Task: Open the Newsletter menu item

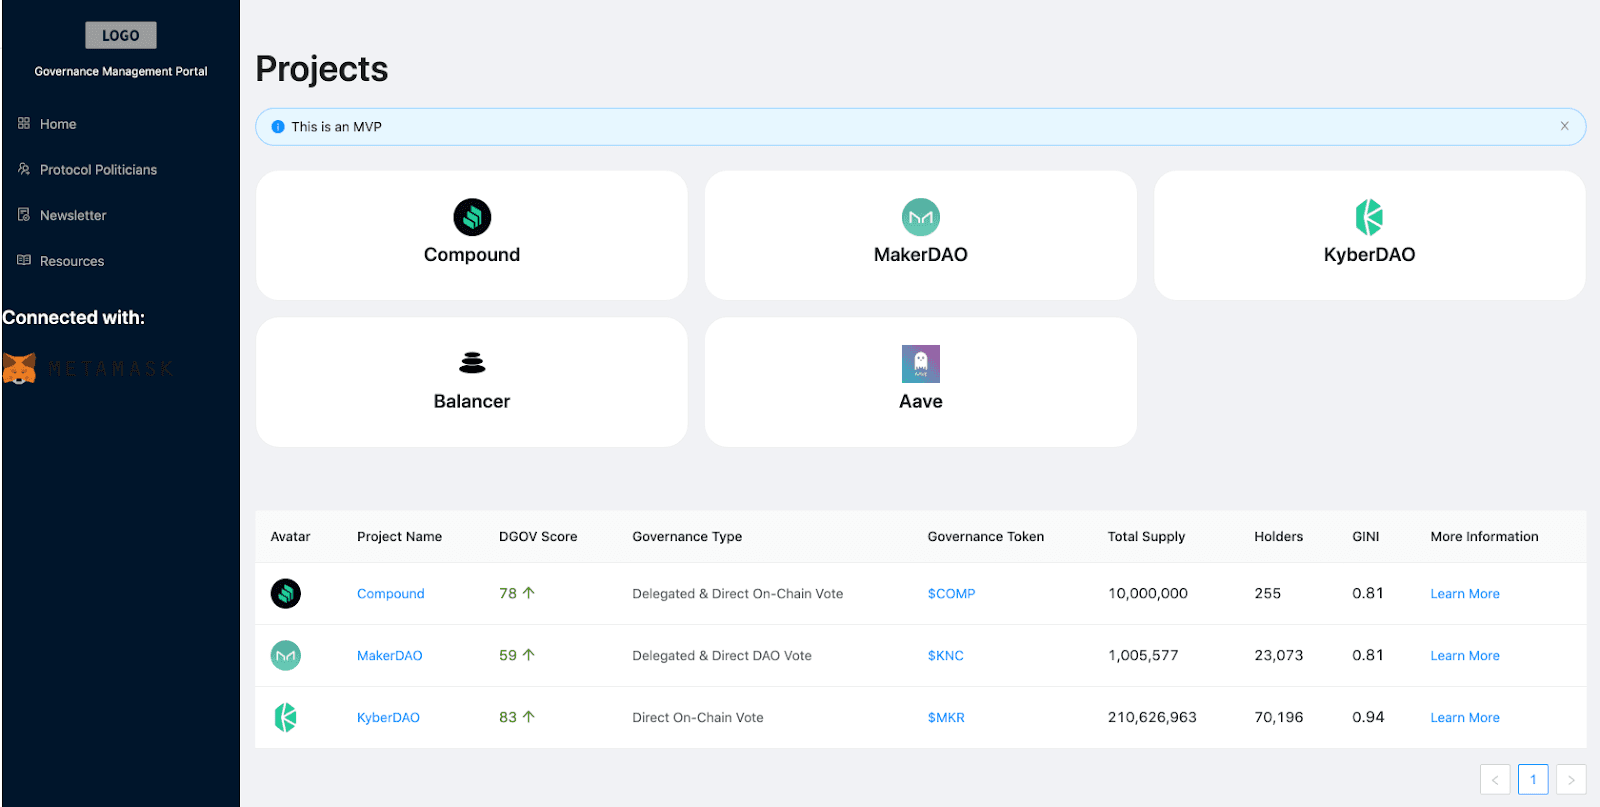Action: (73, 215)
